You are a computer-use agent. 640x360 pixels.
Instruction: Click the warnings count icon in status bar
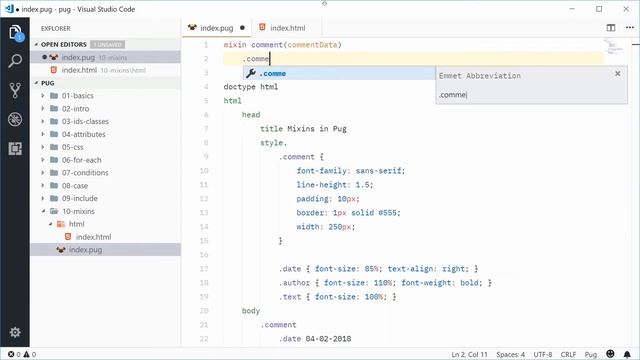pyautogui.click(x=27, y=354)
